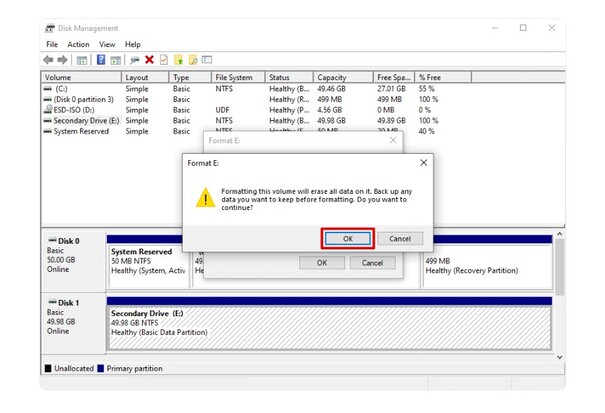Viewport: 605px width, 413px height.
Task: Click the blue Help toolbar icon
Action: [101, 60]
